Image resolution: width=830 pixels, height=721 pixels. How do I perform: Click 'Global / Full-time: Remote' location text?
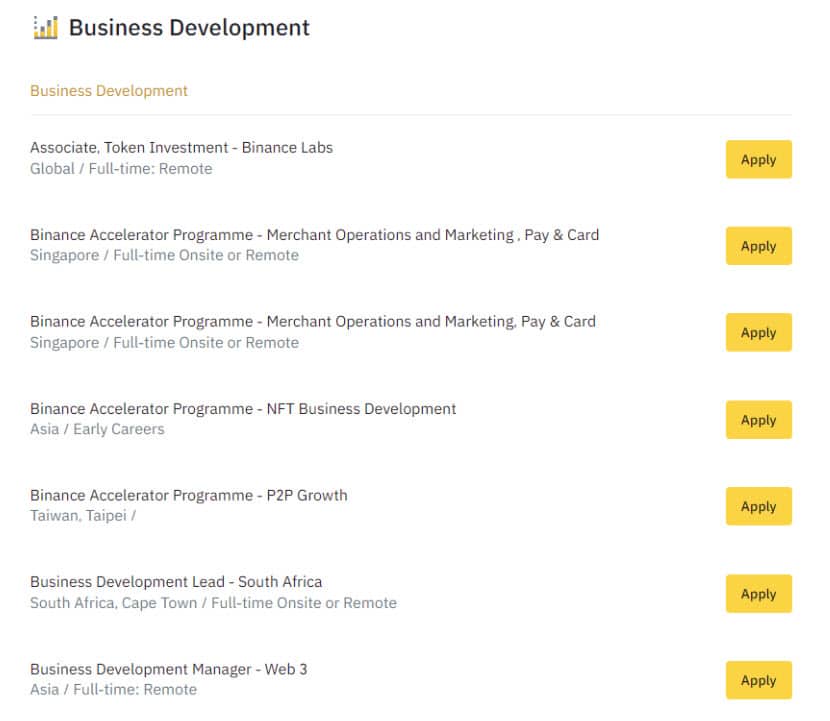(121, 169)
